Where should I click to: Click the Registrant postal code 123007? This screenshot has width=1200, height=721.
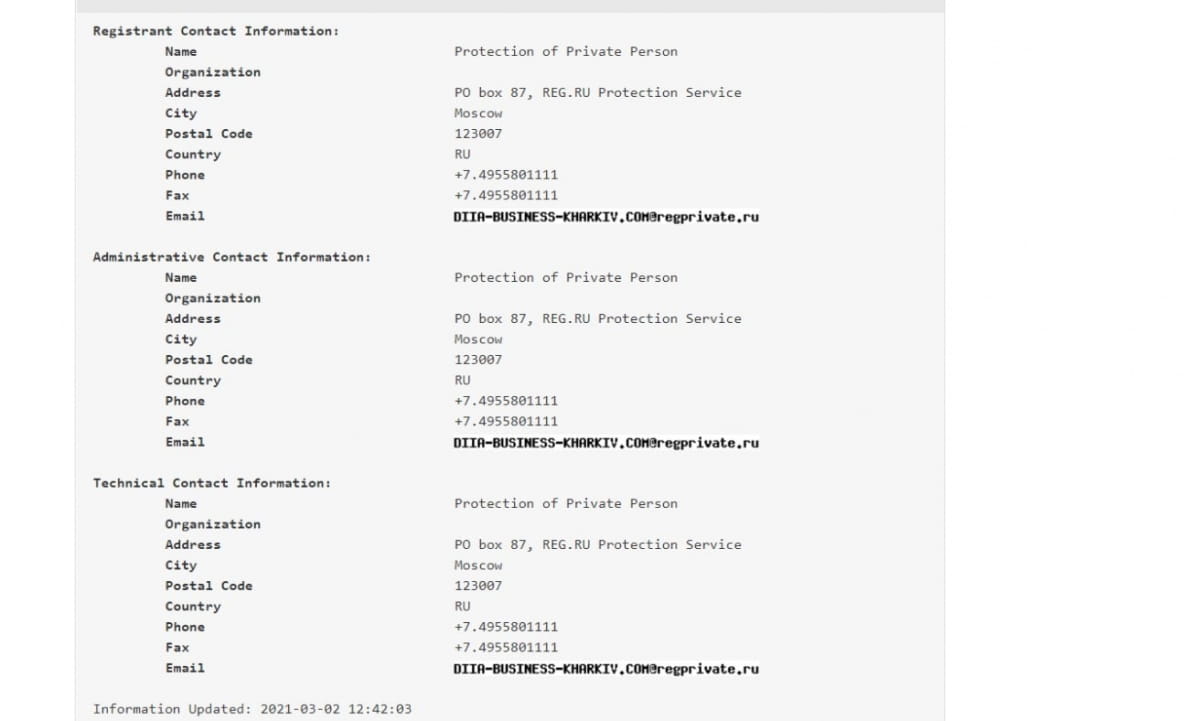(x=478, y=134)
